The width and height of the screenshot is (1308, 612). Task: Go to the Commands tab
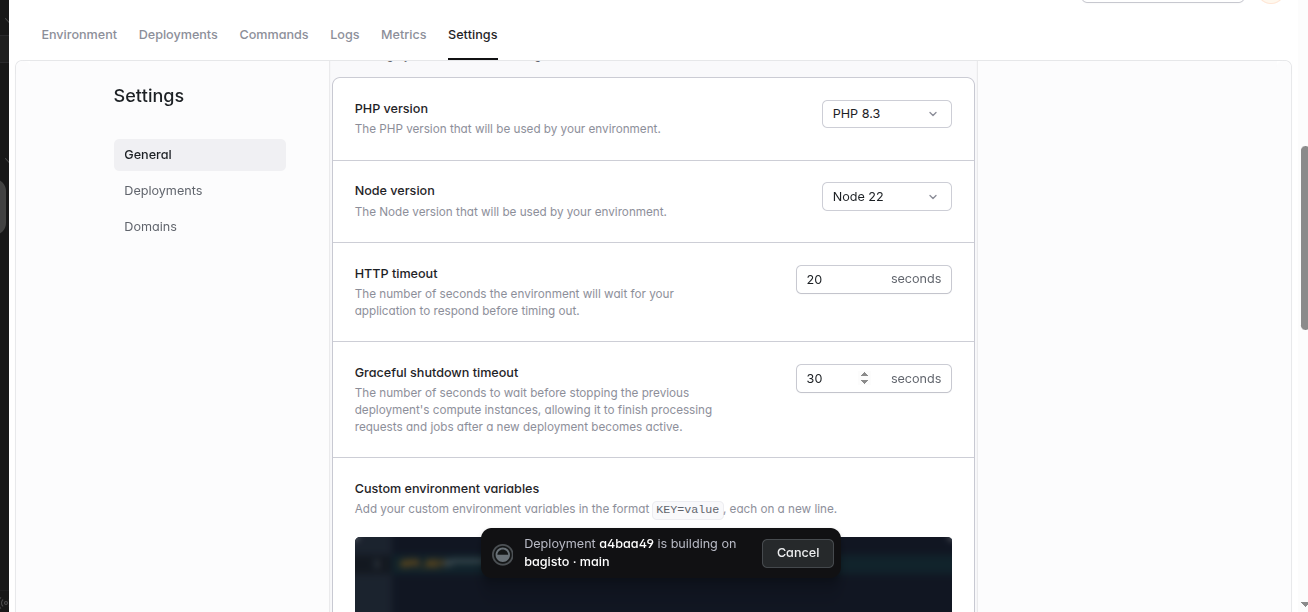274,35
